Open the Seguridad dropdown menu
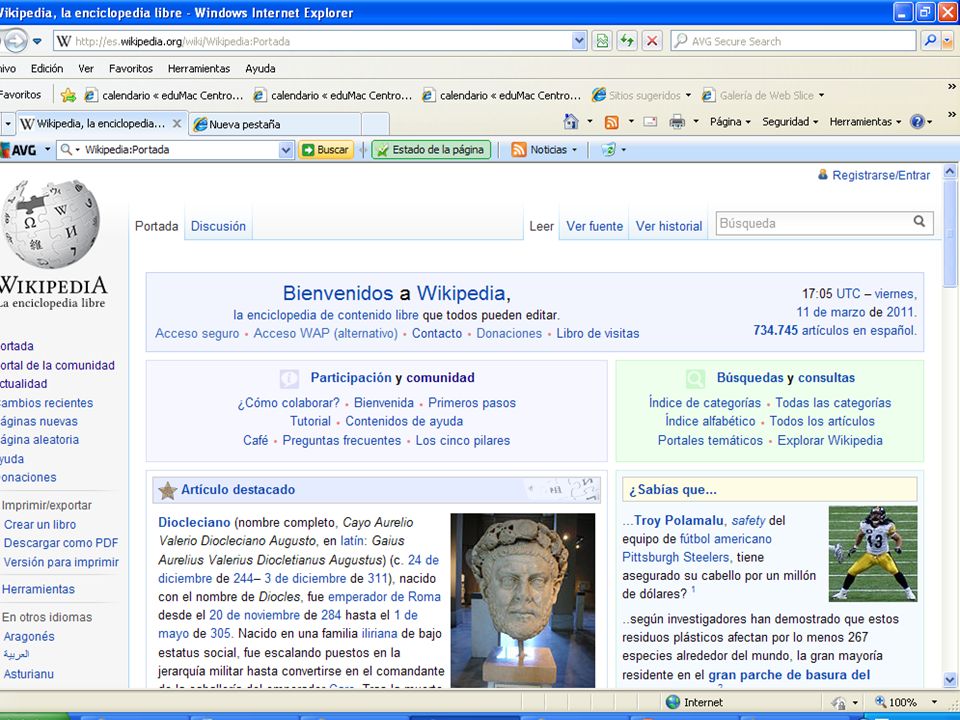 click(x=790, y=122)
